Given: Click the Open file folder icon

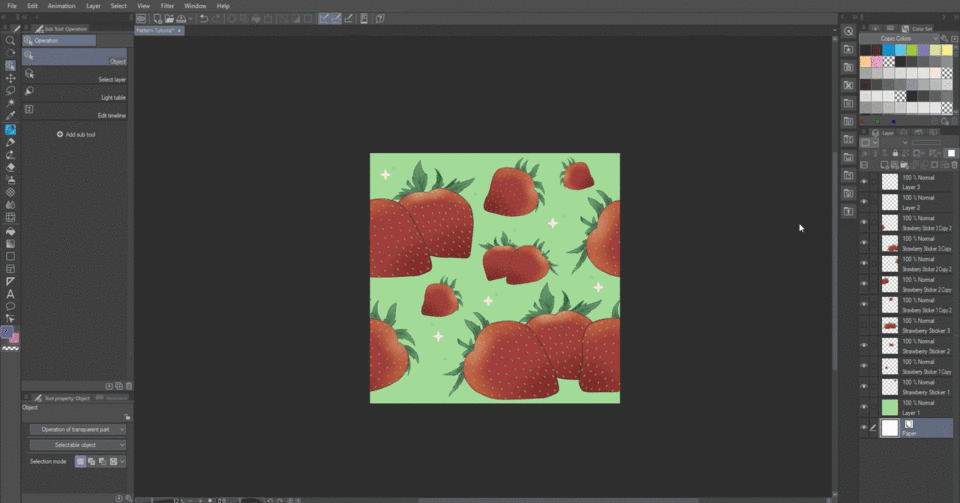Looking at the screenshot, I should pyautogui.click(x=169, y=18).
